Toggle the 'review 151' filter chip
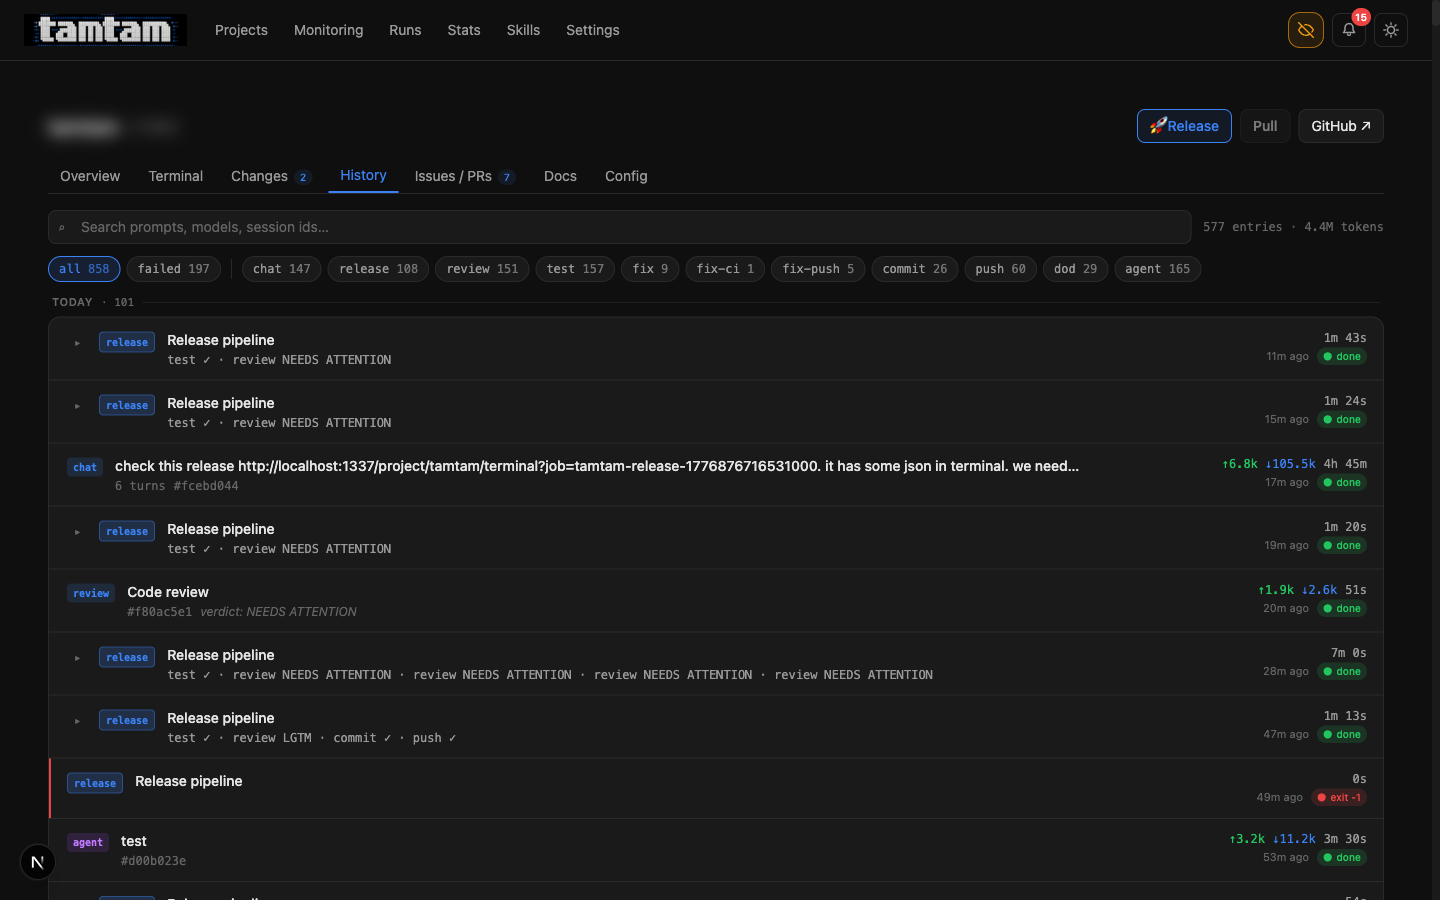Viewport: 1440px width, 900px height. point(482,269)
